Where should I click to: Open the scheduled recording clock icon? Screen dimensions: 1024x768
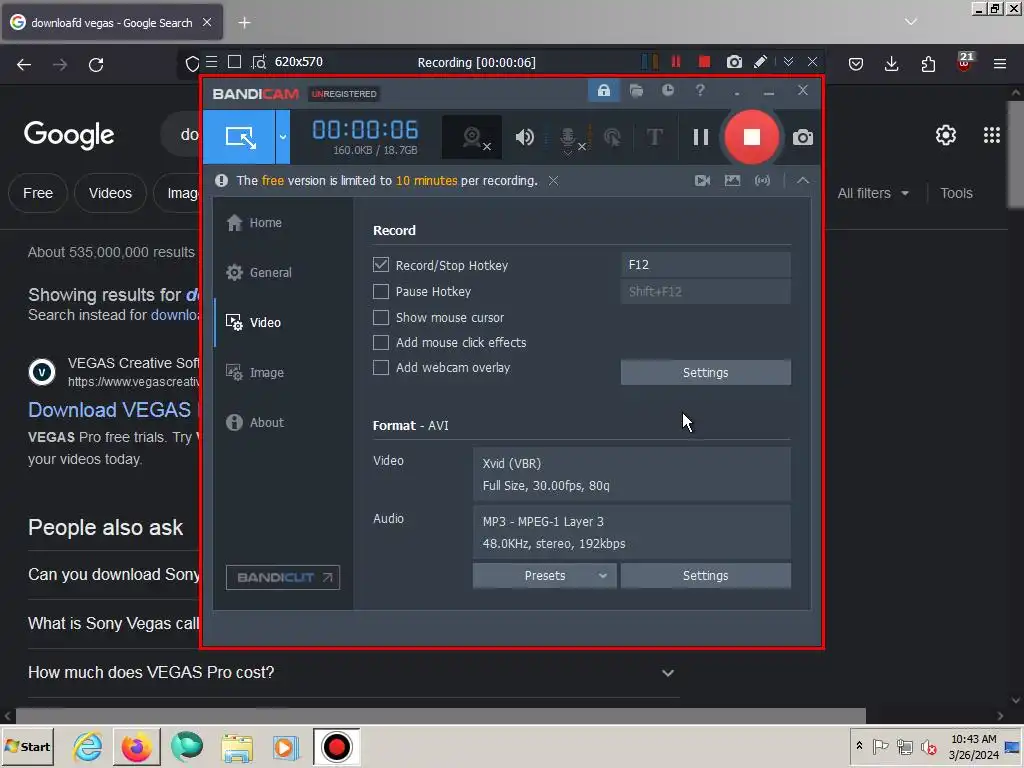[x=667, y=90]
